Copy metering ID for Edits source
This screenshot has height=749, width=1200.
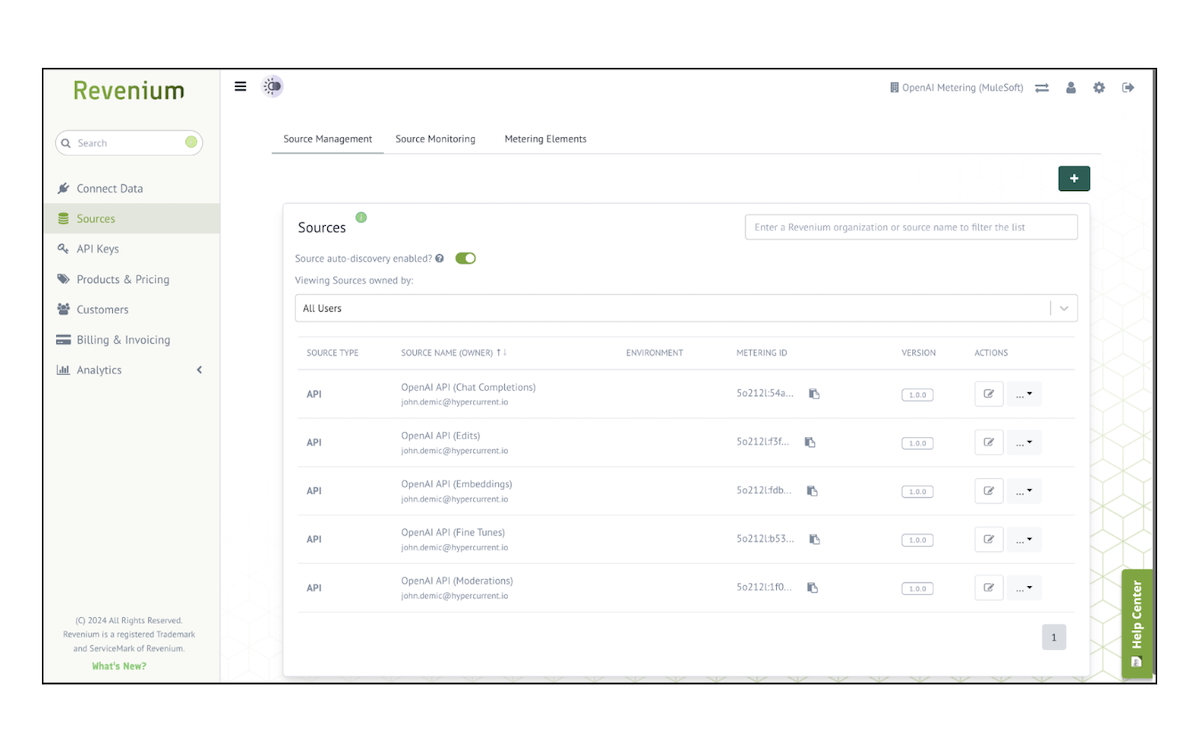point(810,442)
